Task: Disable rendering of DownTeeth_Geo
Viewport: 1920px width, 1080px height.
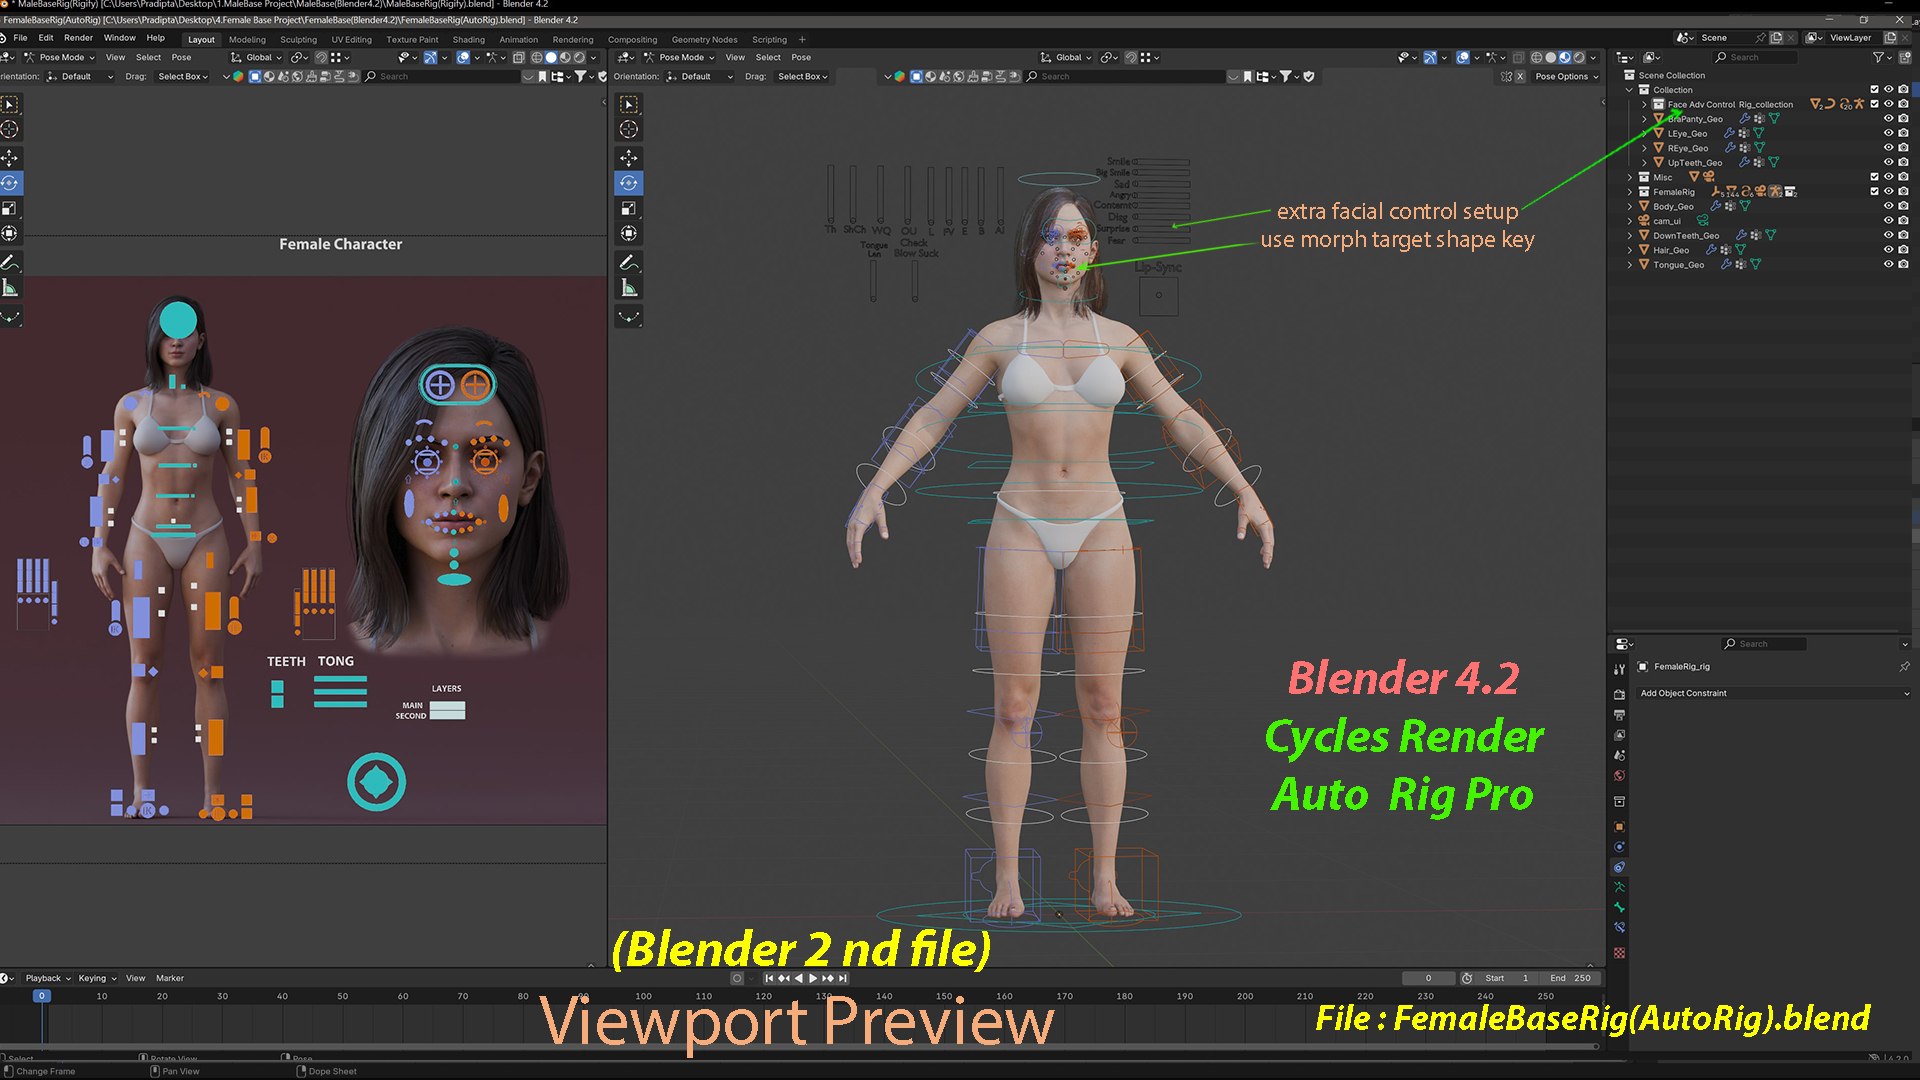Action: pyautogui.click(x=1904, y=236)
